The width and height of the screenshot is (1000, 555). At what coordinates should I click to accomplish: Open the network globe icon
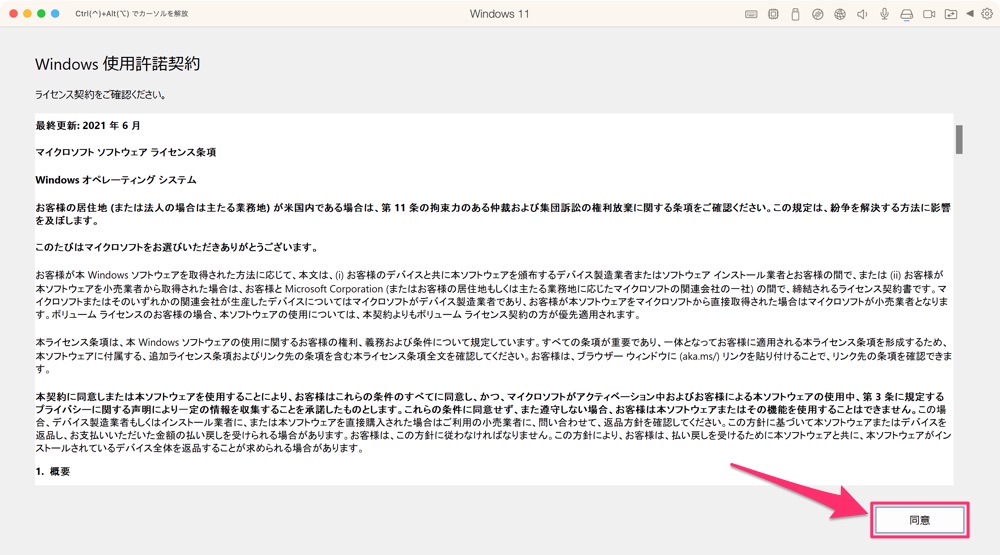pos(840,14)
